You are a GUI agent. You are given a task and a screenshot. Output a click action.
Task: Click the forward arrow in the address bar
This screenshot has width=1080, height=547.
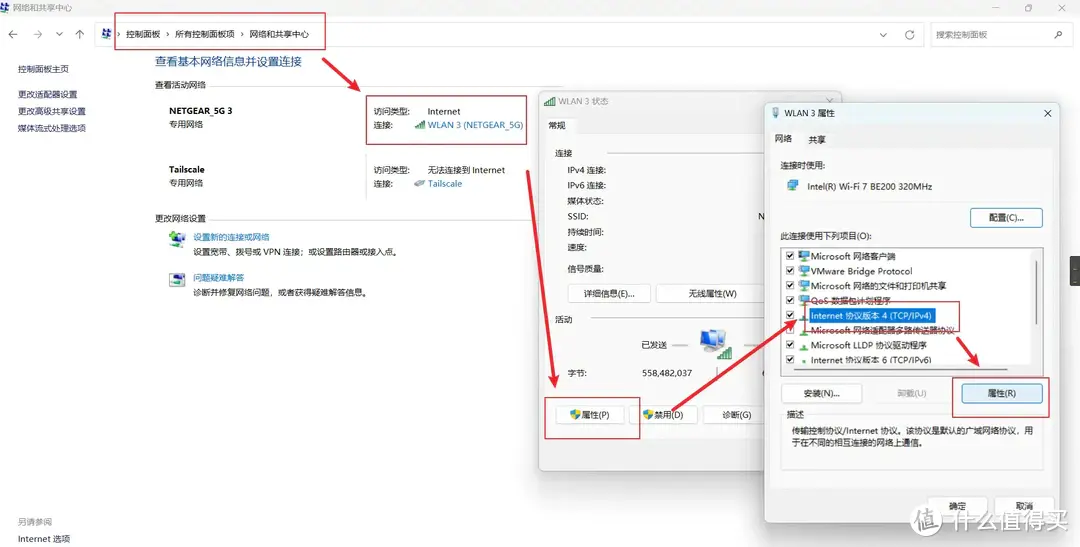pyautogui.click(x=38, y=34)
